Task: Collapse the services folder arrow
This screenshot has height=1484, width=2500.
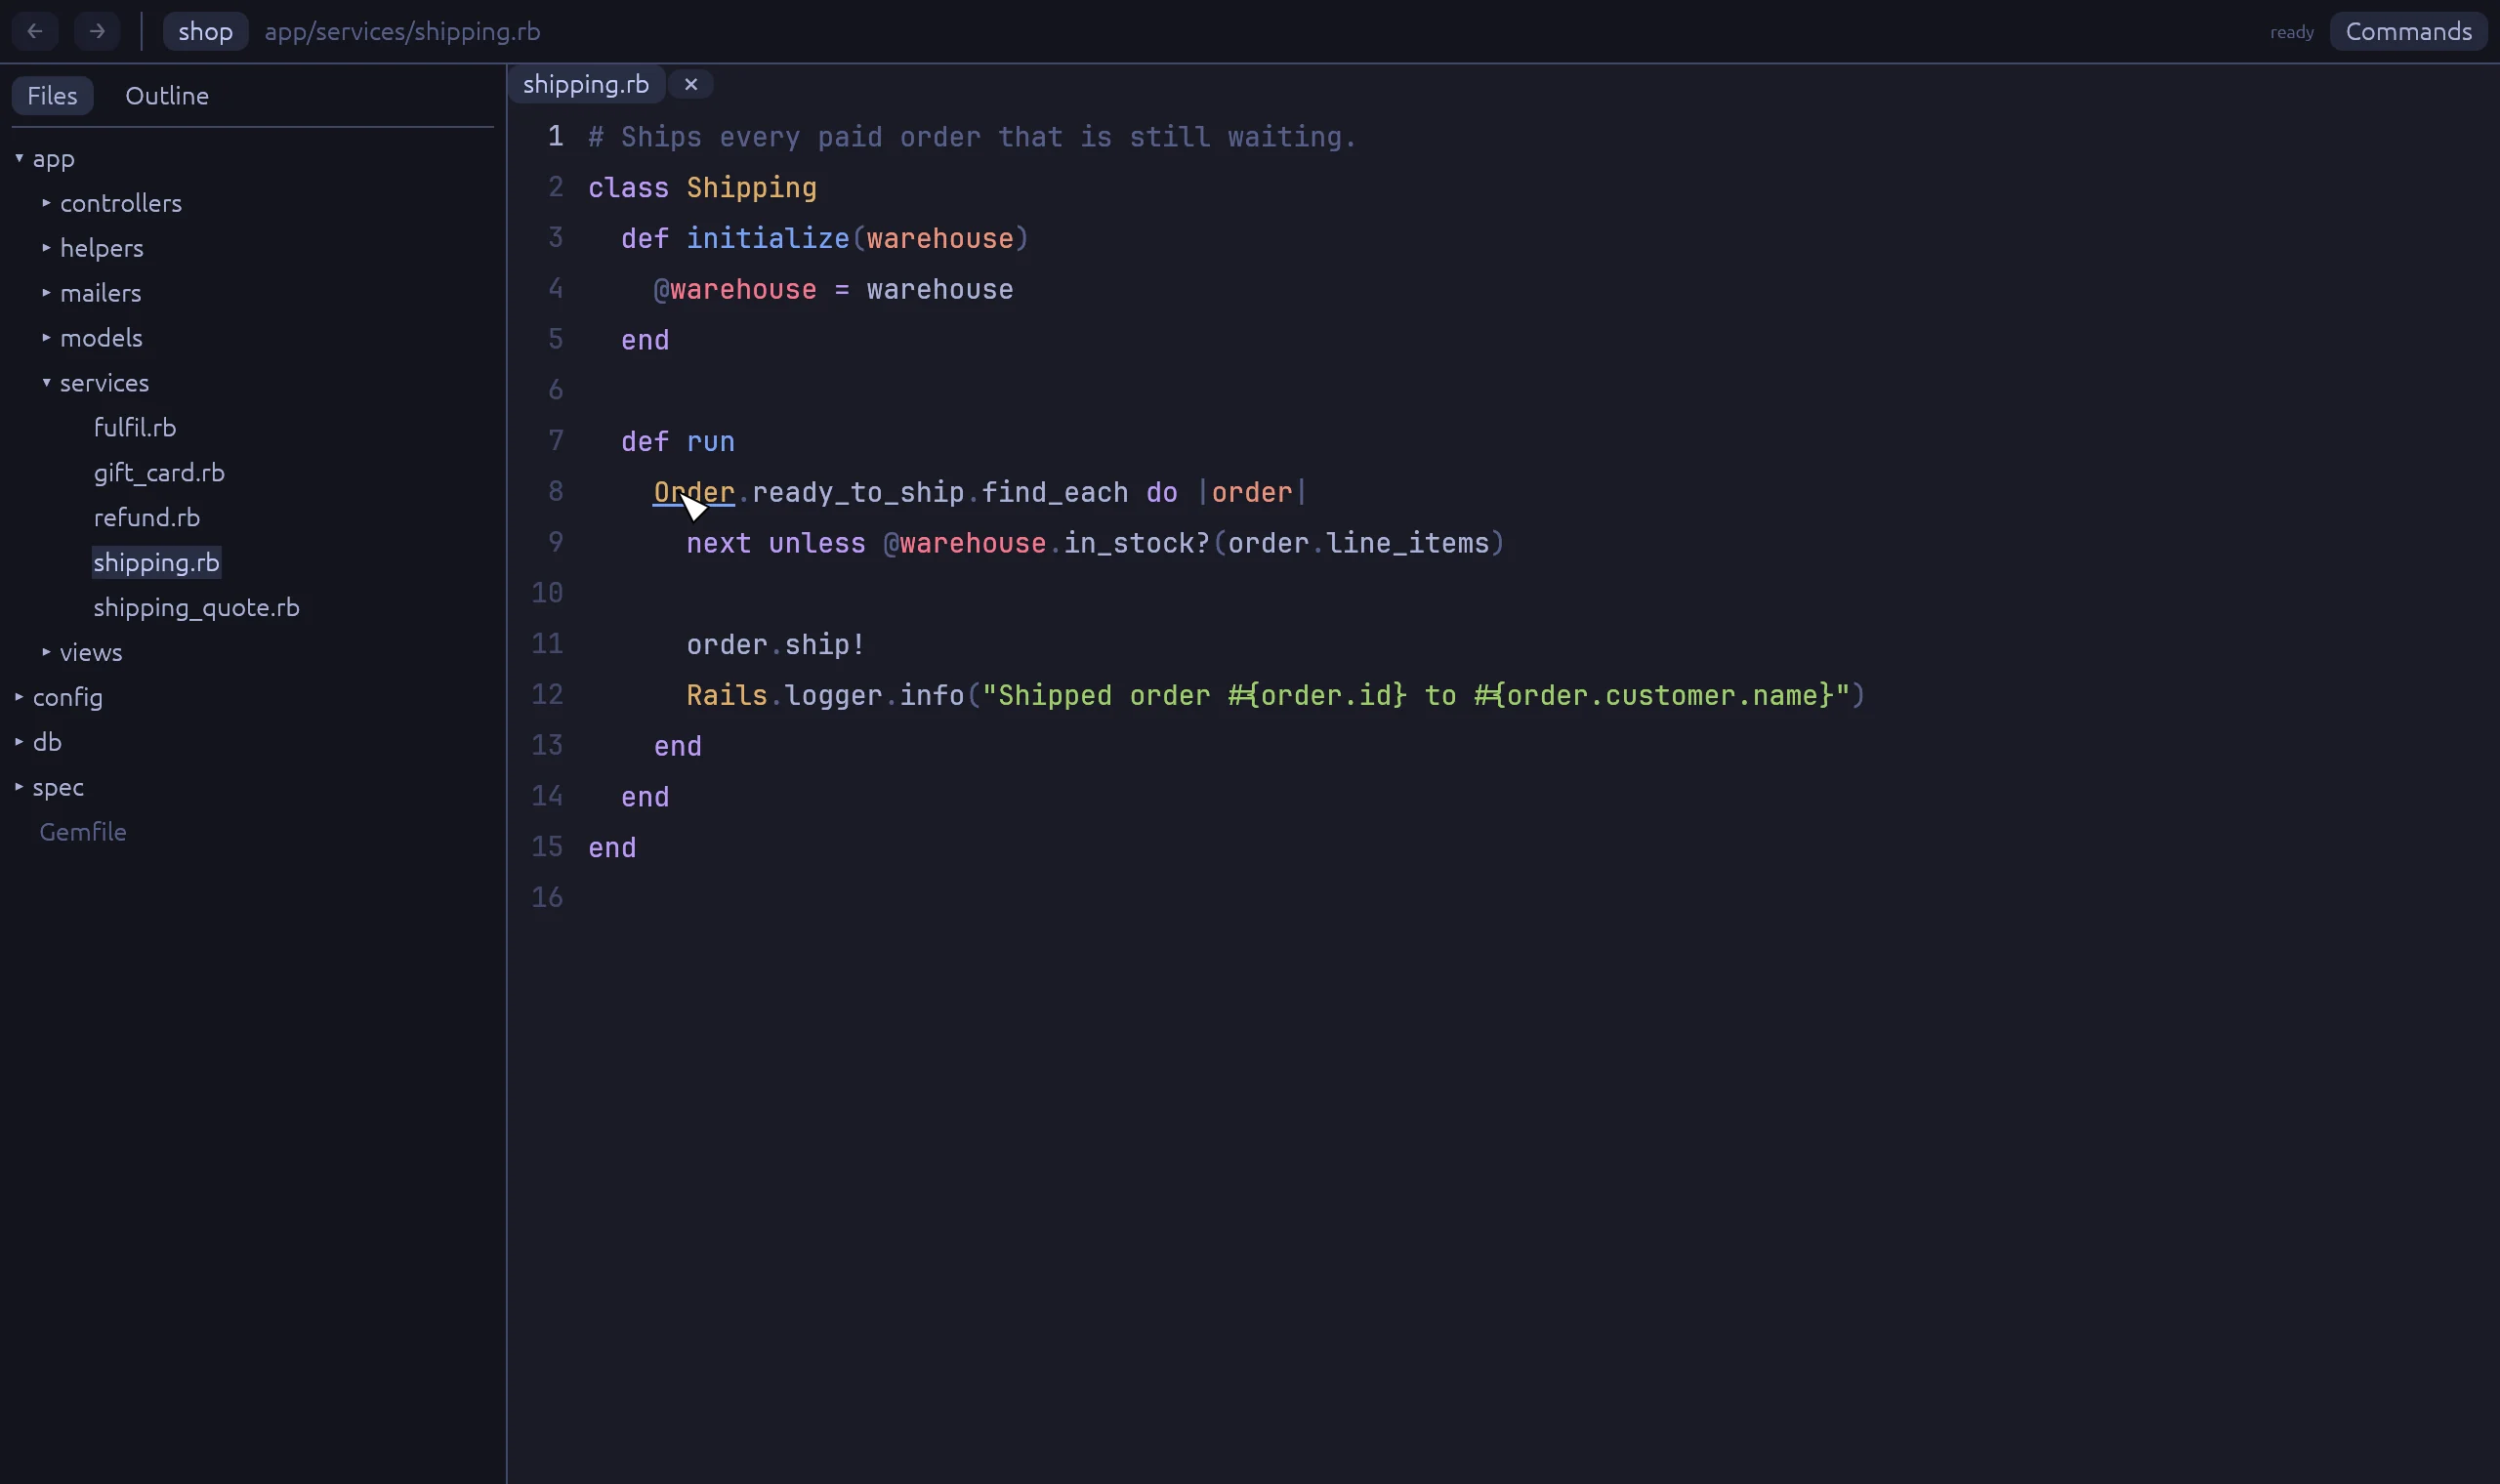Action: [46, 382]
